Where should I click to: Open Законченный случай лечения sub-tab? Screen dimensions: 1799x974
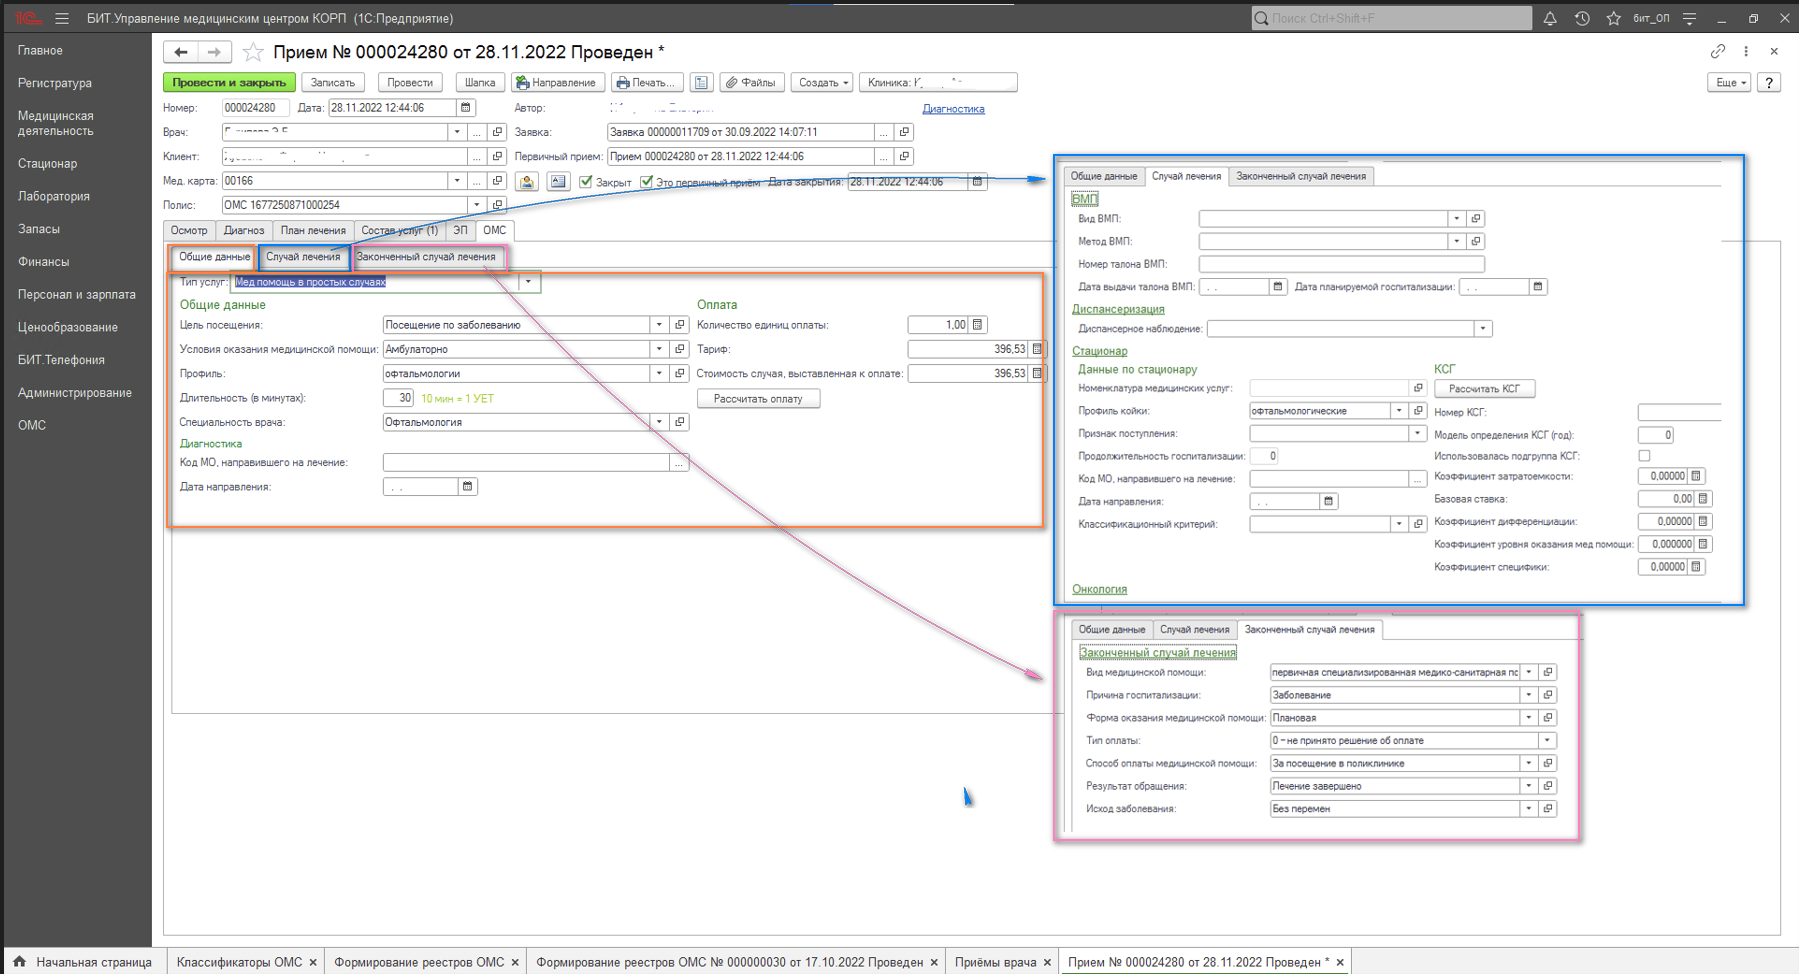[x=426, y=257]
